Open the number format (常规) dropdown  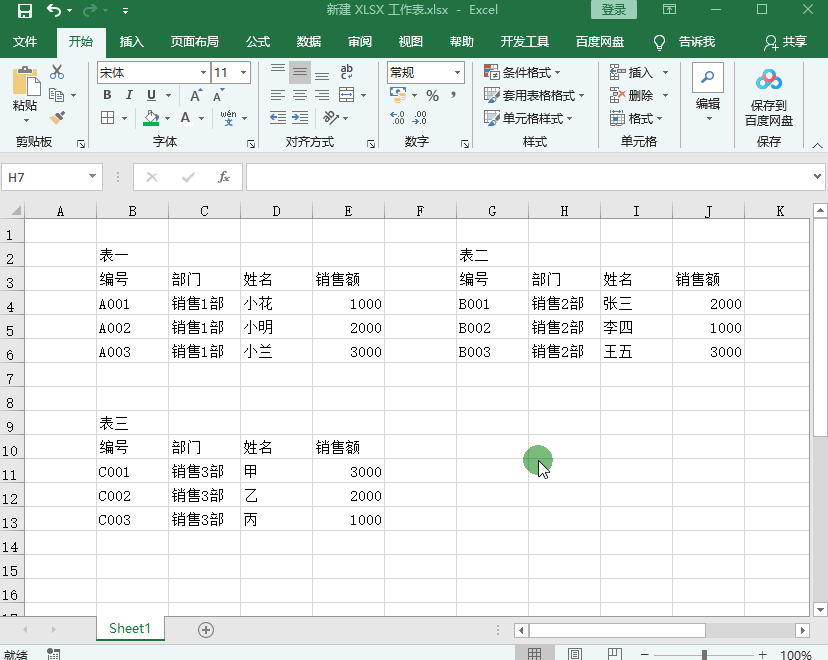pos(457,72)
